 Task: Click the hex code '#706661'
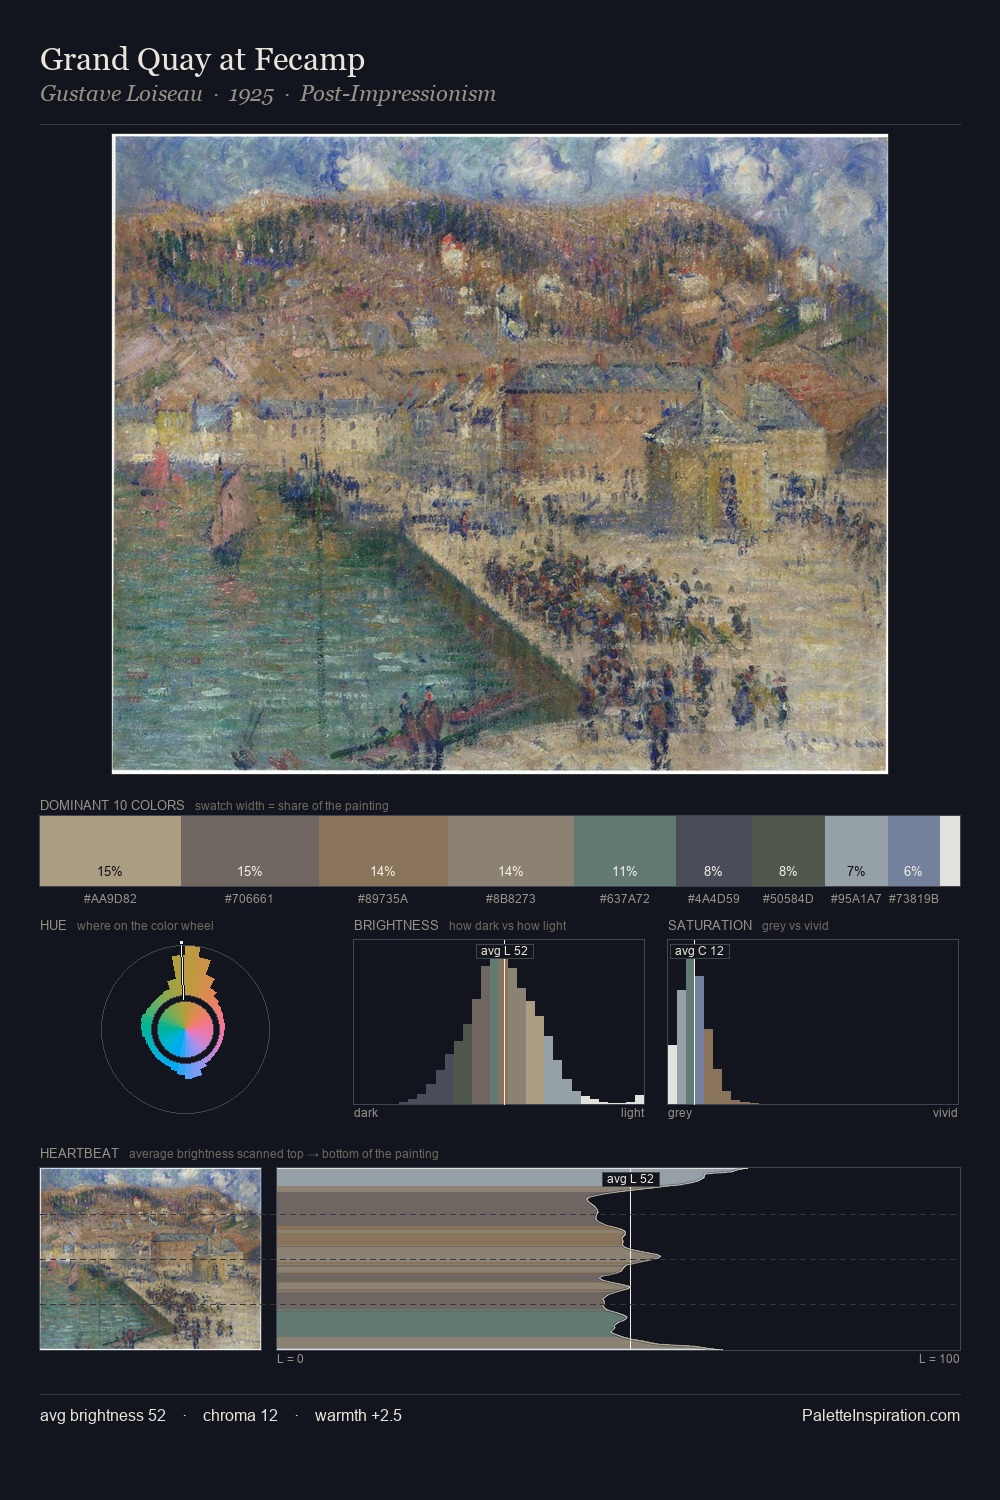pyautogui.click(x=249, y=899)
